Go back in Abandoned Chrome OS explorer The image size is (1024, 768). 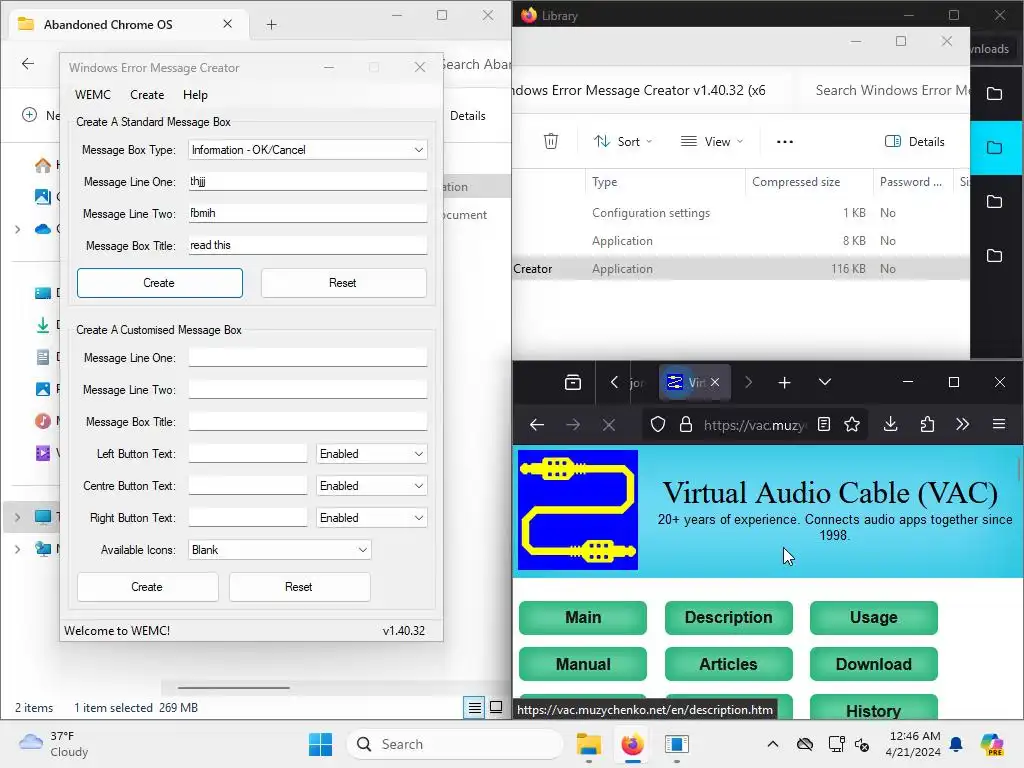coord(27,63)
